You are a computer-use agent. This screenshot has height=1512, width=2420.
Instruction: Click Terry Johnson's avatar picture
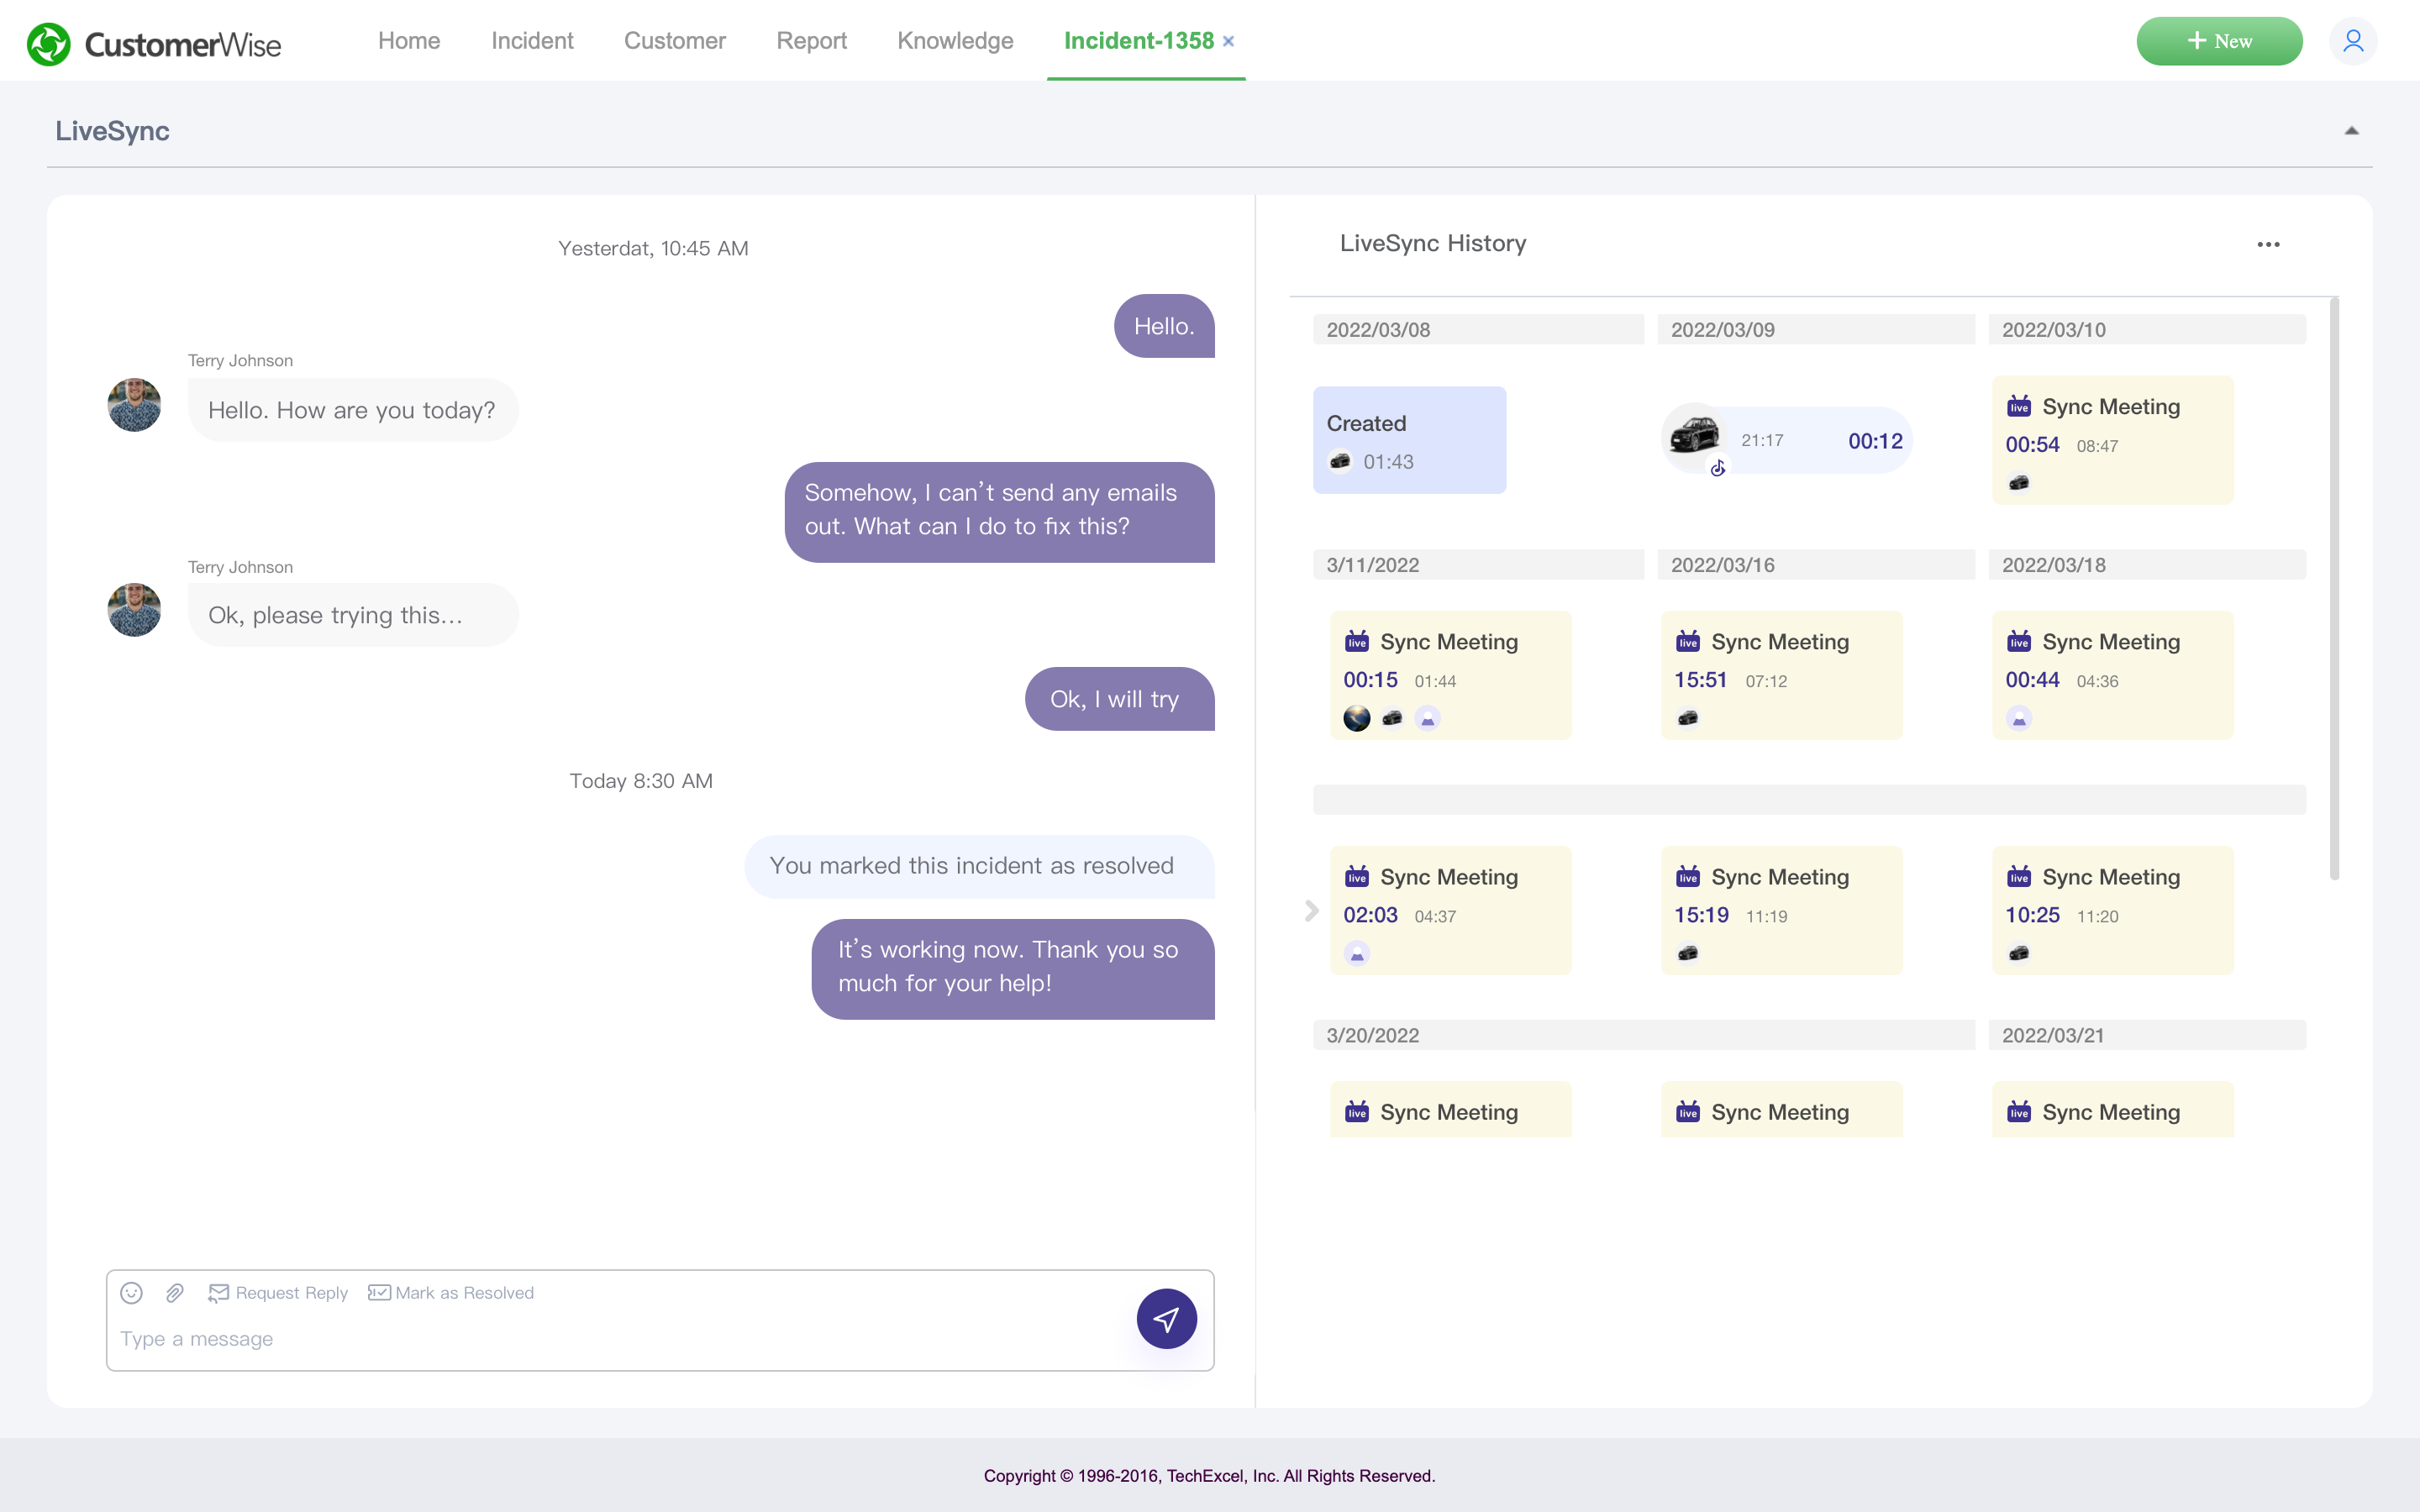point(133,405)
